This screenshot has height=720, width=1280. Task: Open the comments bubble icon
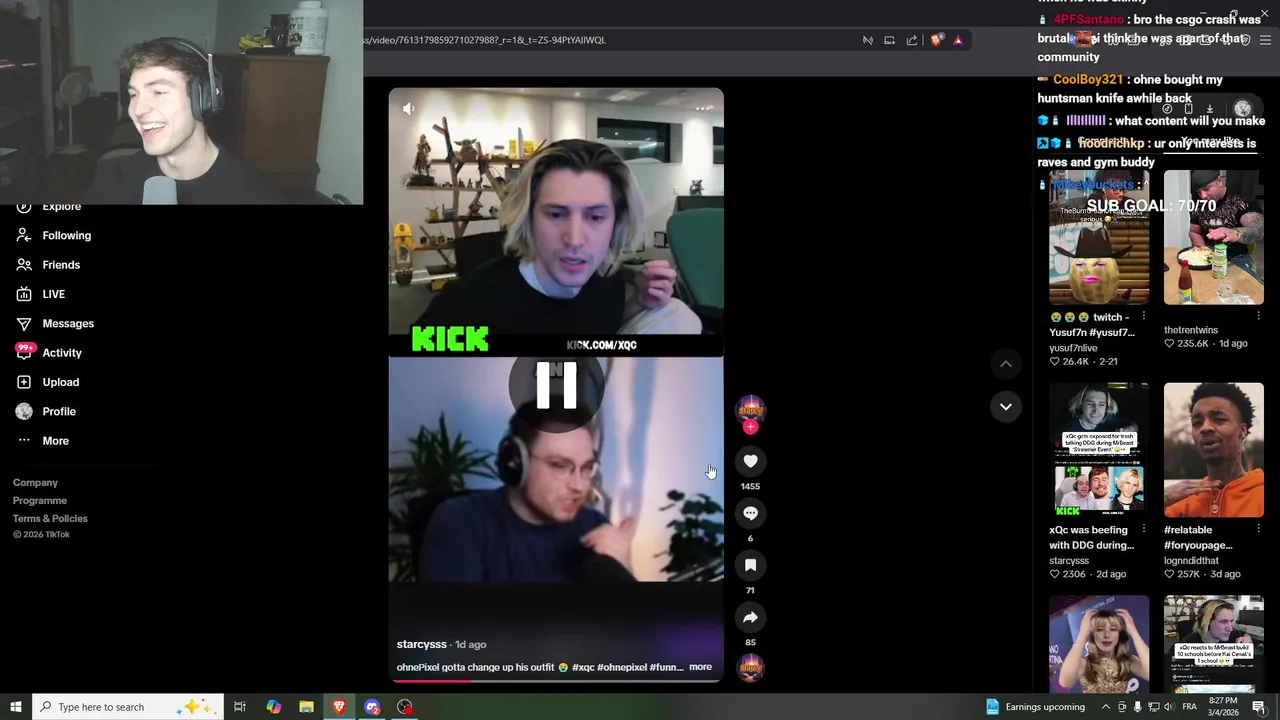[750, 513]
